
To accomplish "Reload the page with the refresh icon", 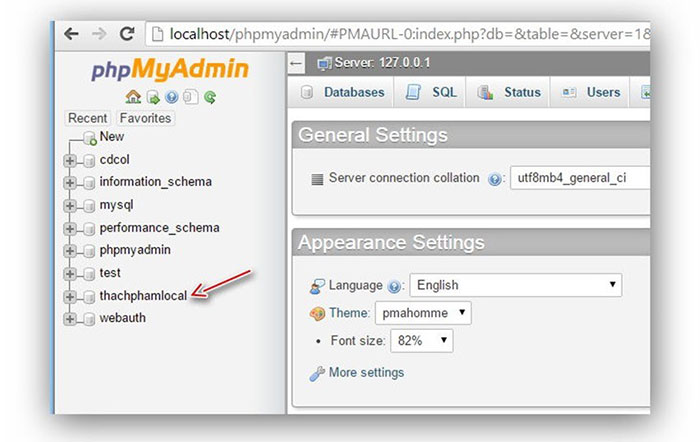I will pos(127,33).
